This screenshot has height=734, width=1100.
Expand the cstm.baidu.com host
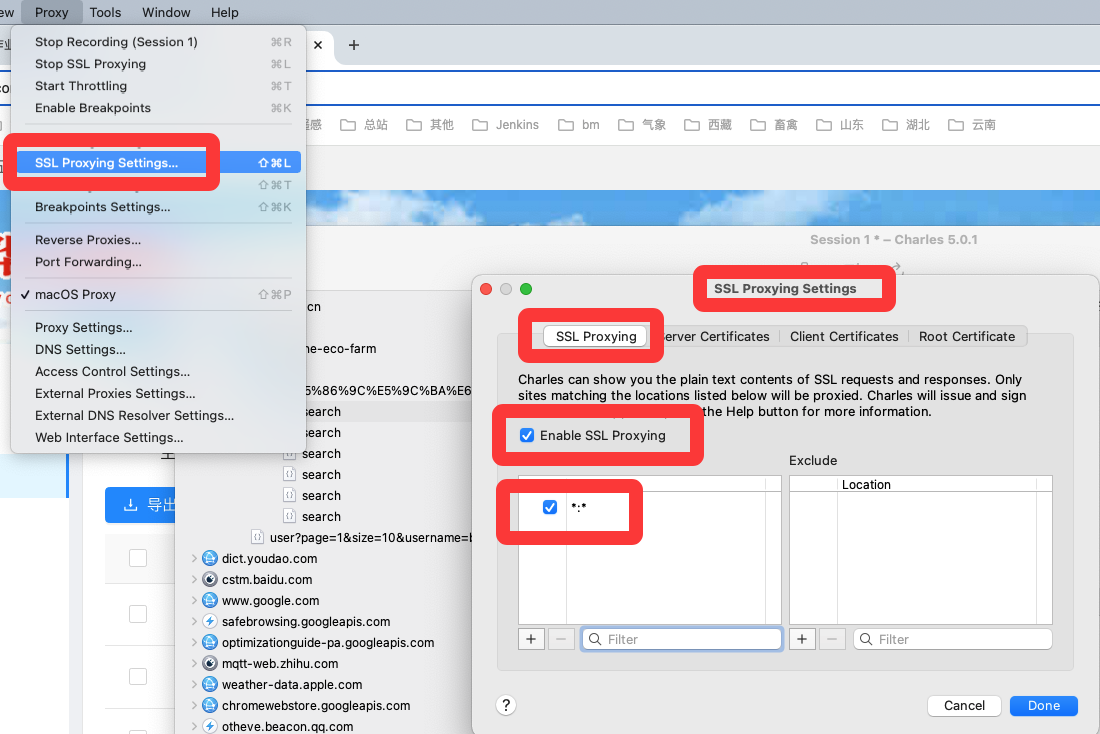194,580
